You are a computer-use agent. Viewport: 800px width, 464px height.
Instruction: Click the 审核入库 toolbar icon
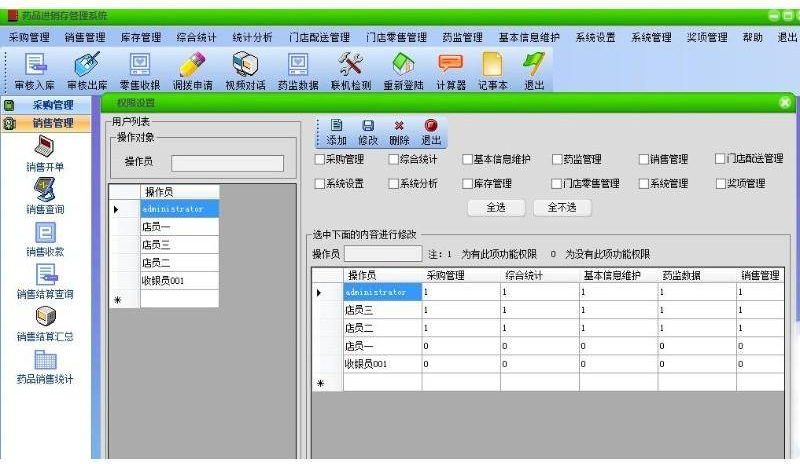pos(35,71)
